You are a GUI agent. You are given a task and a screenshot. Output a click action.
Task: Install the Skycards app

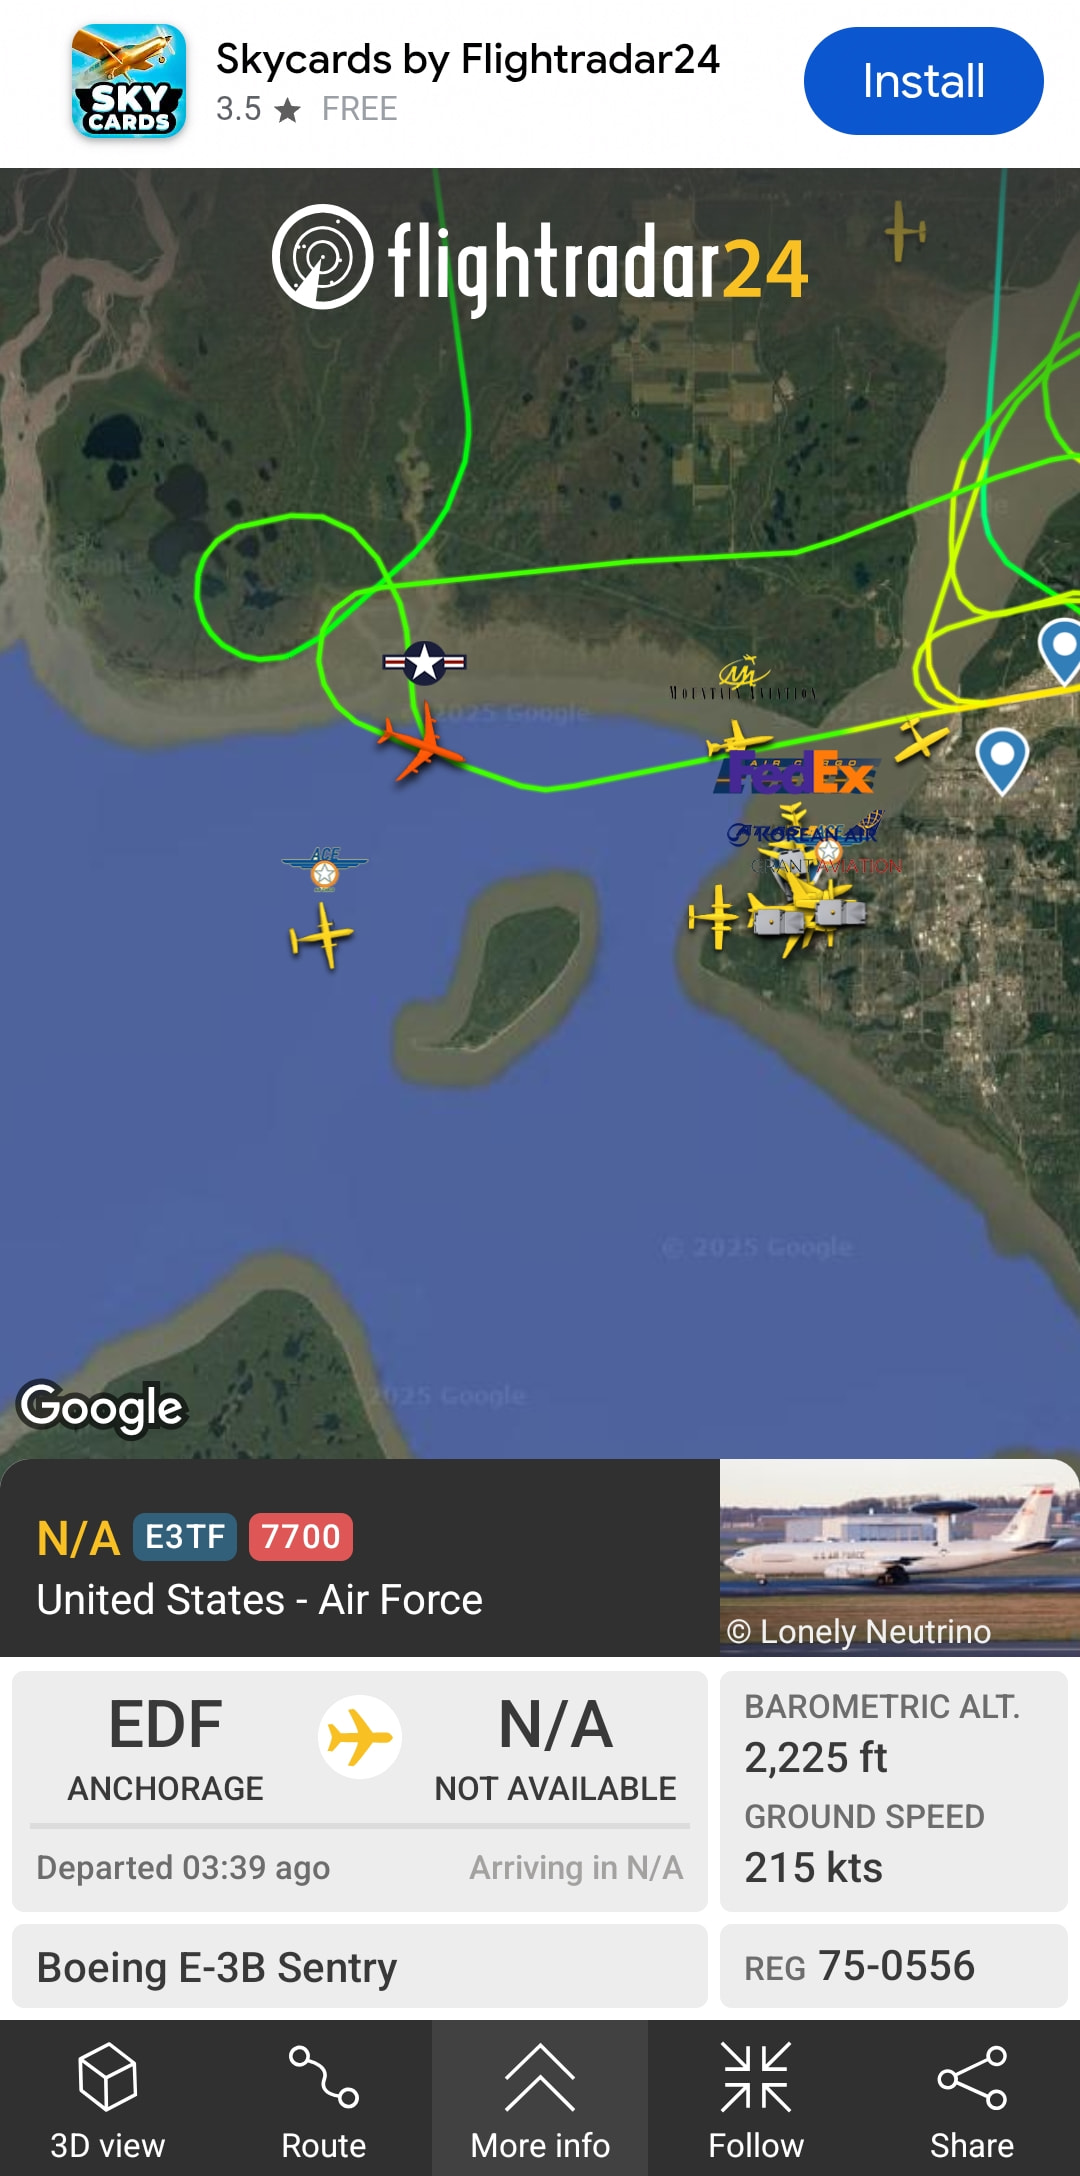coord(923,81)
